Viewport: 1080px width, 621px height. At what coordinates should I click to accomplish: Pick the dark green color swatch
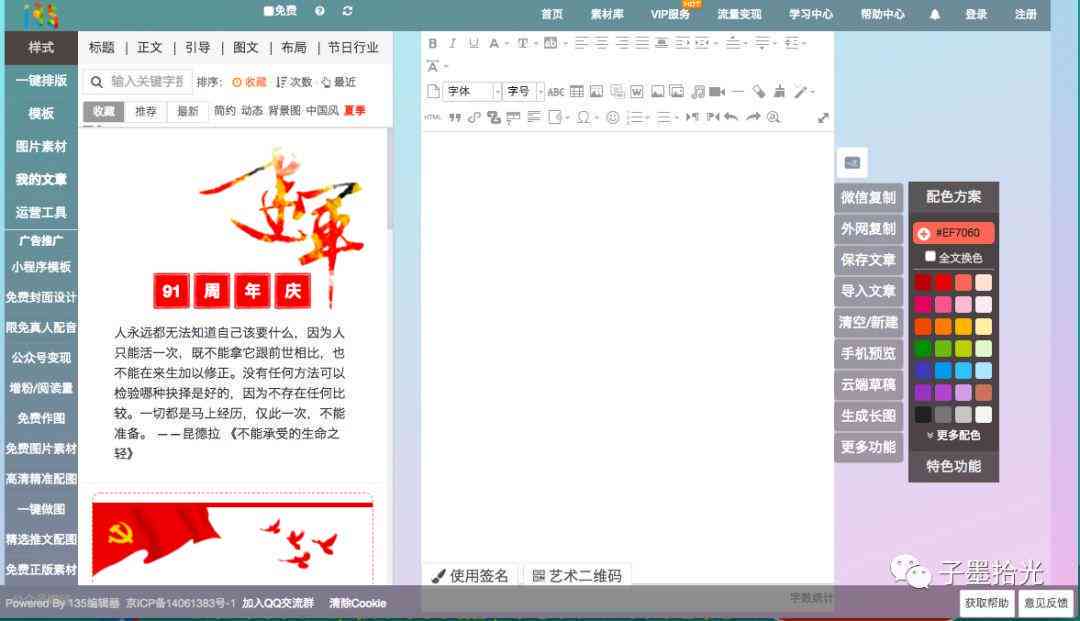[923, 348]
